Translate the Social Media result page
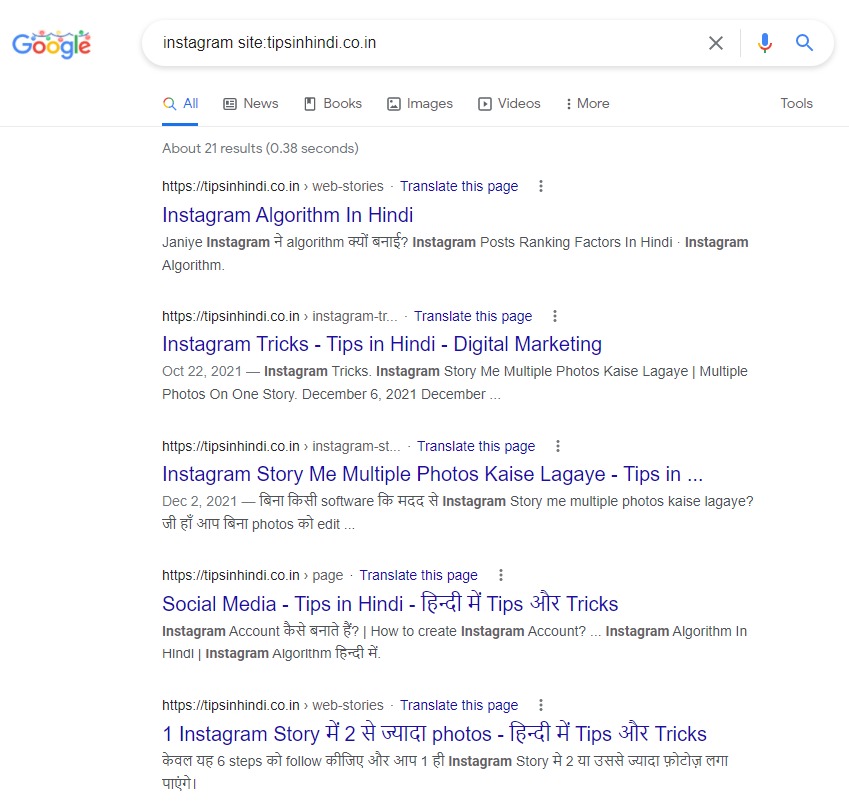The height and width of the screenshot is (806, 849). [418, 575]
